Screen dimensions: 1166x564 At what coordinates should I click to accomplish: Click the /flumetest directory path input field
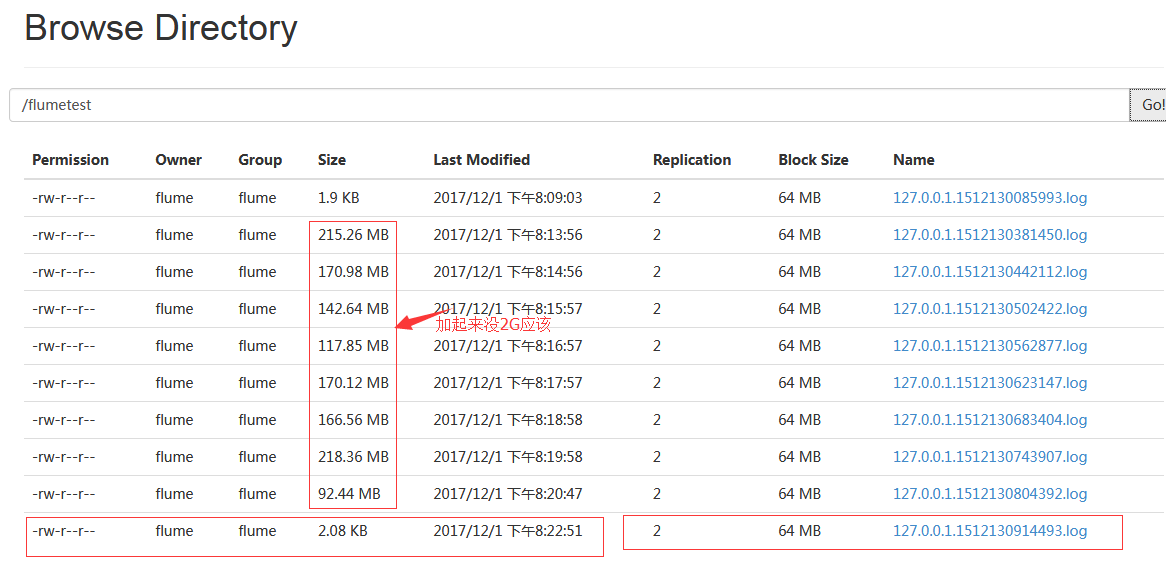click(x=568, y=105)
